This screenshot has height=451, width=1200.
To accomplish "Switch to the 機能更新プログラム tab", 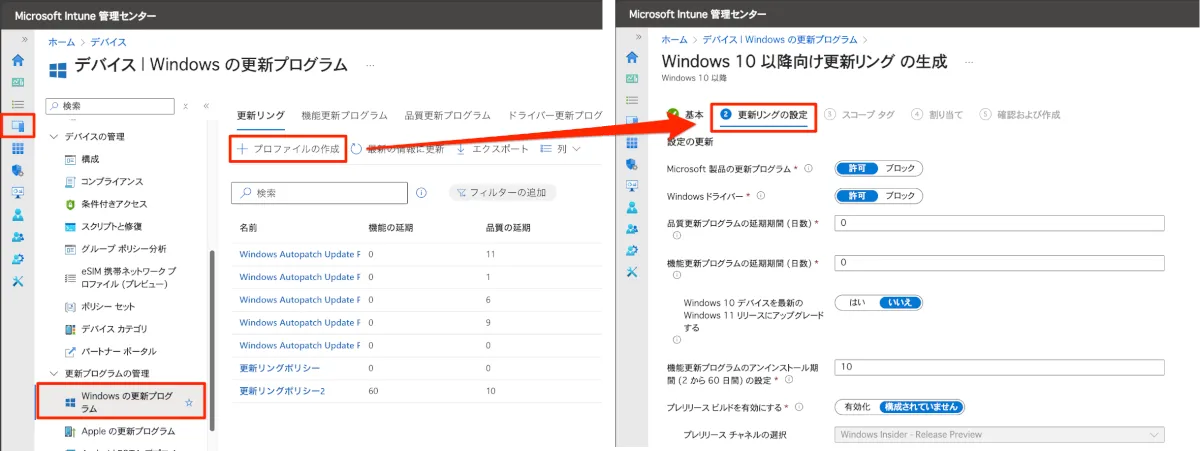I will pos(344,115).
